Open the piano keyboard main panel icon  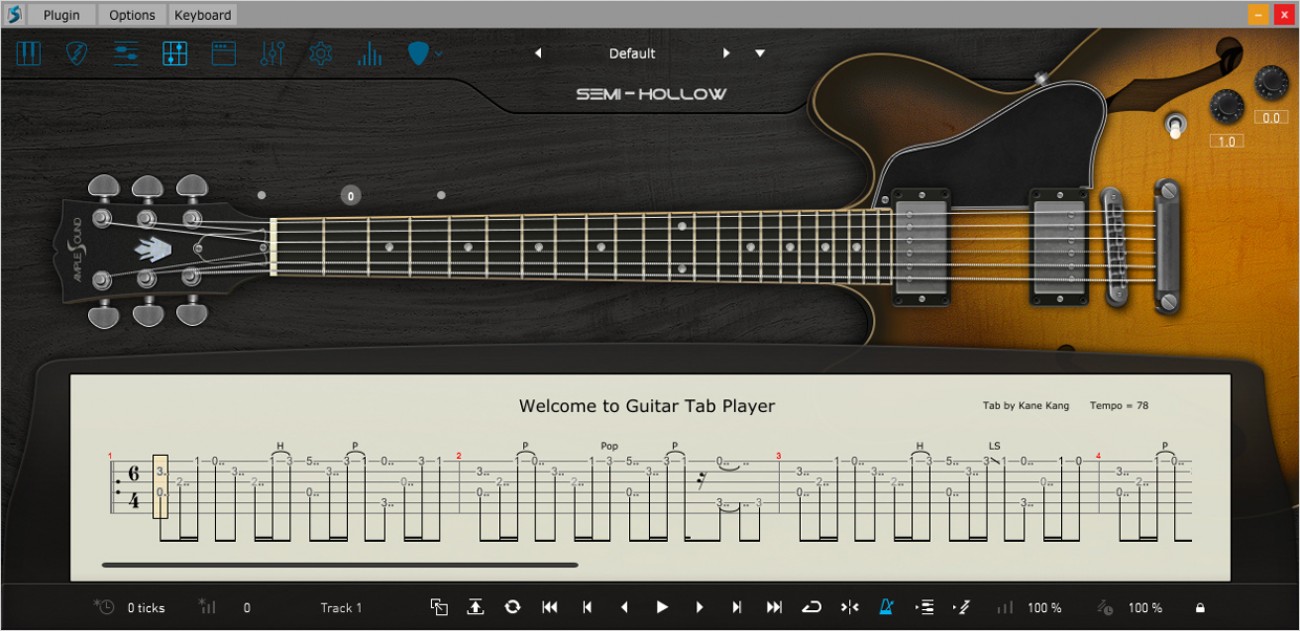point(28,54)
